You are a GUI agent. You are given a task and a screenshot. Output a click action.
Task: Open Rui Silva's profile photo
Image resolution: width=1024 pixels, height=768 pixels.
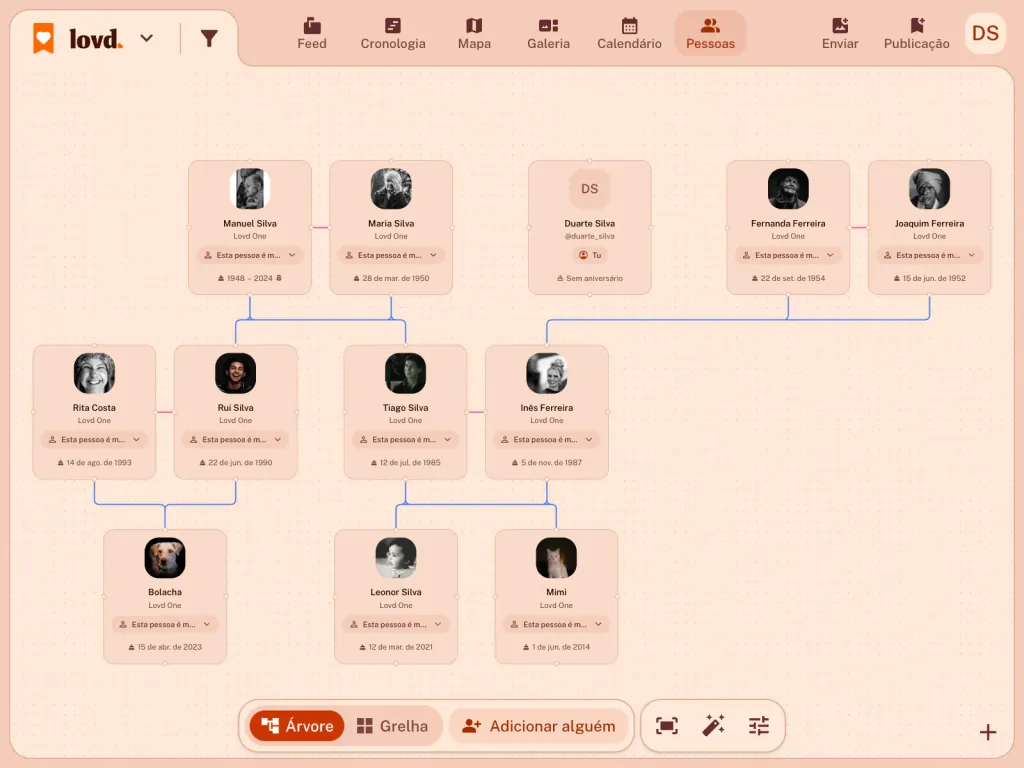pos(236,373)
